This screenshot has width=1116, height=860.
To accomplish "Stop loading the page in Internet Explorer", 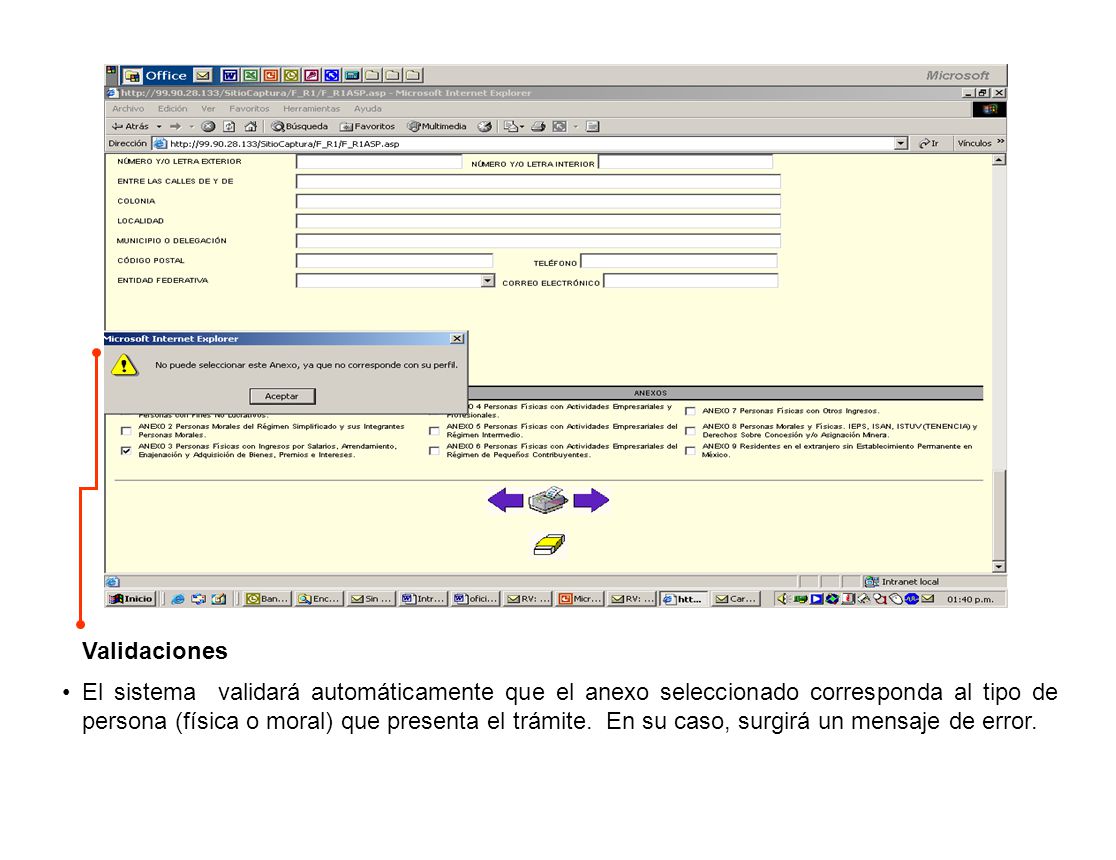I will pyautogui.click(x=208, y=127).
